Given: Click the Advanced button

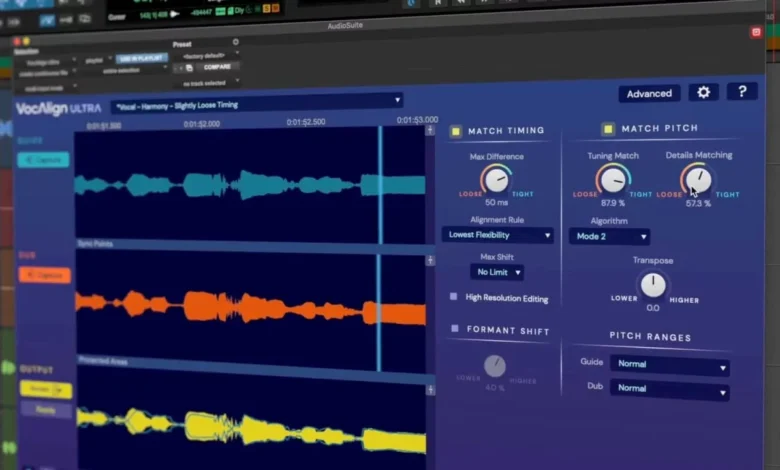Looking at the screenshot, I should 649,94.
